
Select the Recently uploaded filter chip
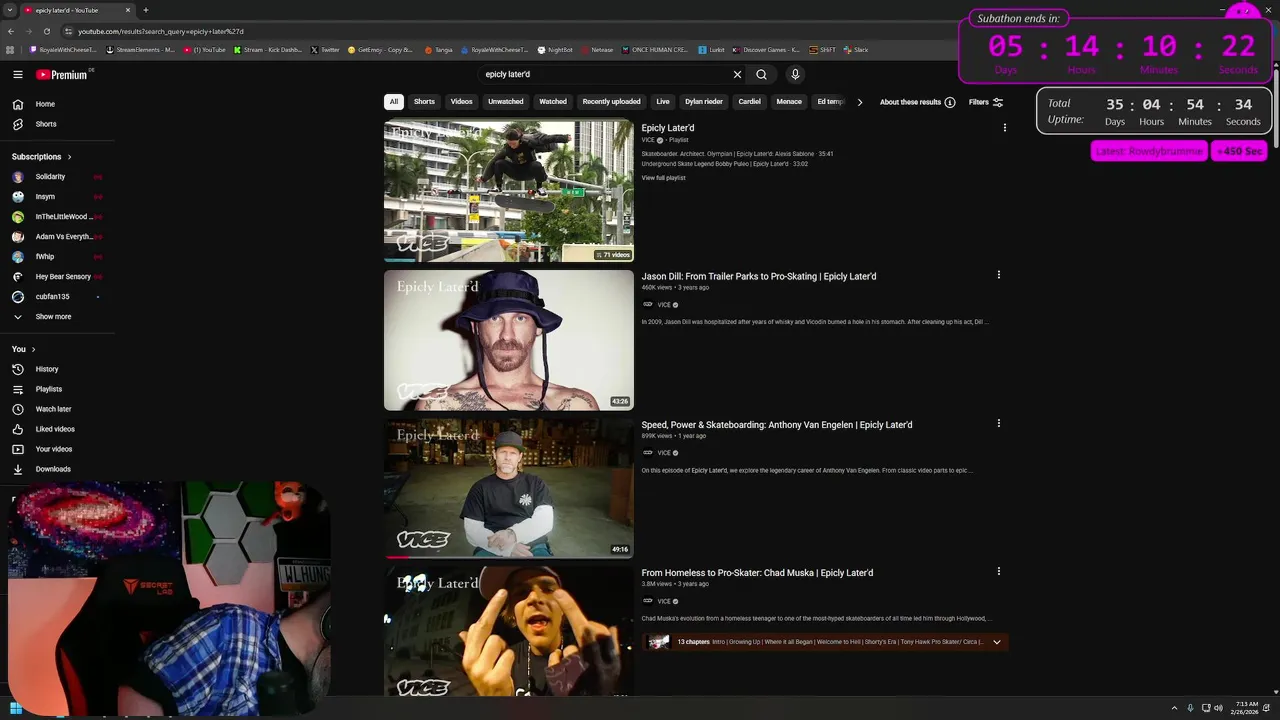(611, 102)
